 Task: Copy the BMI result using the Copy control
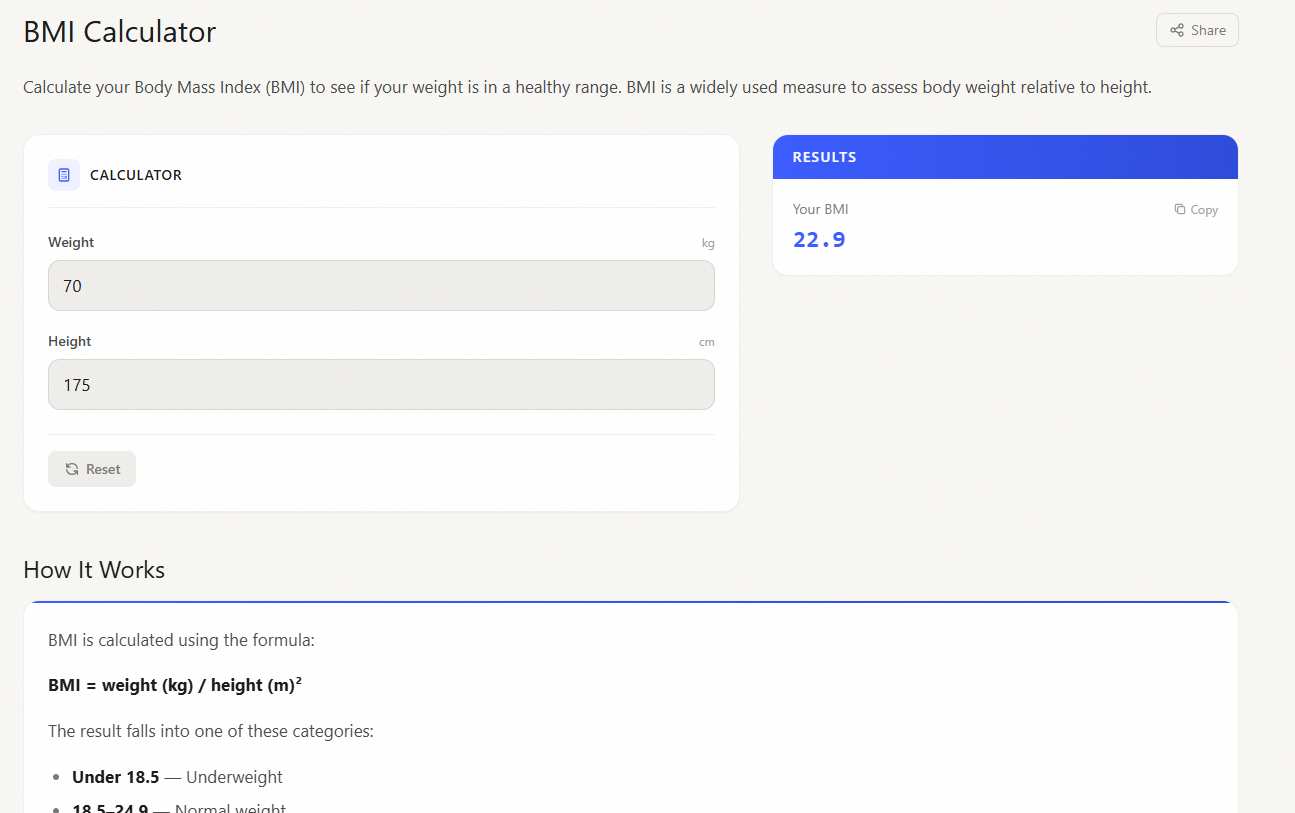coord(1195,209)
